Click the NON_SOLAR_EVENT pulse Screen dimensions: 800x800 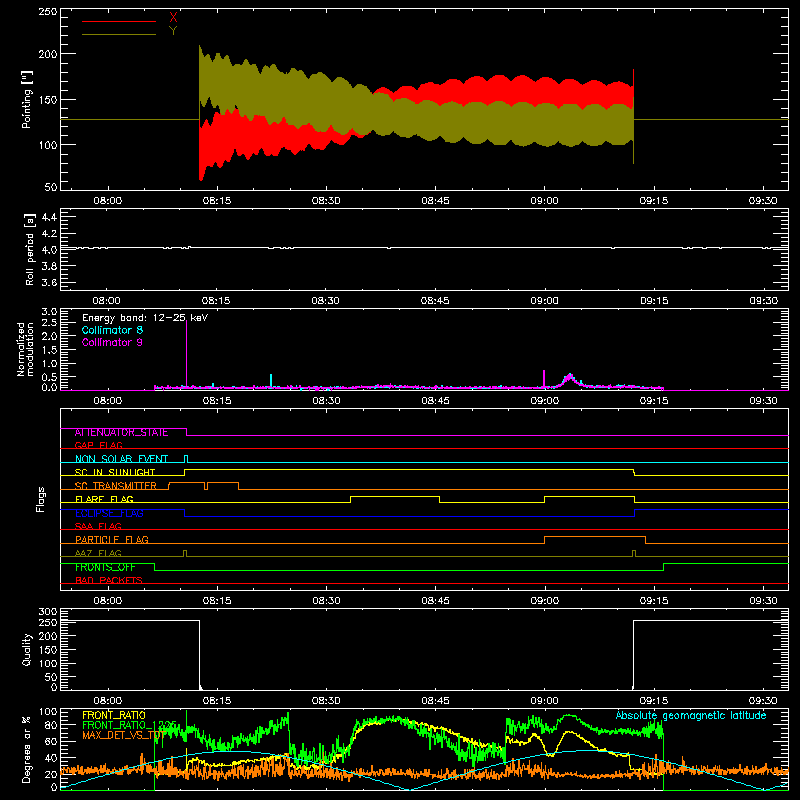(x=186, y=458)
